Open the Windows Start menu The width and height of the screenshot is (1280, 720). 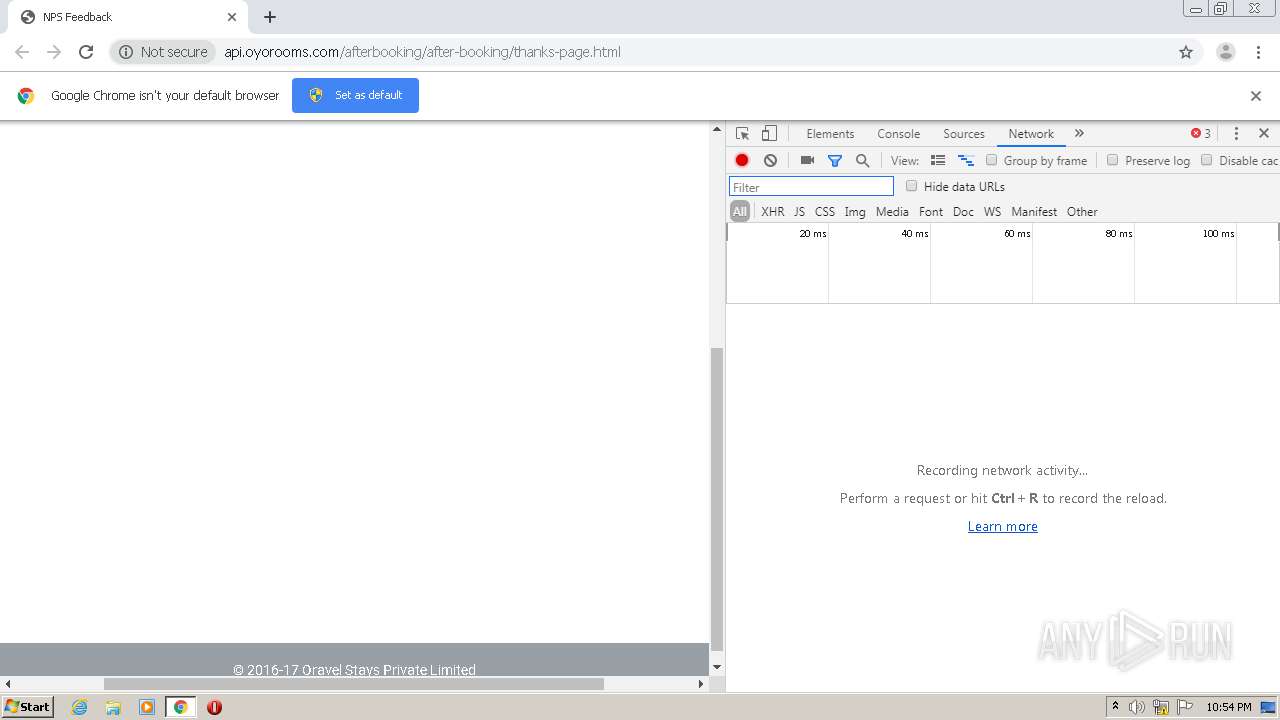click(x=28, y=707)
